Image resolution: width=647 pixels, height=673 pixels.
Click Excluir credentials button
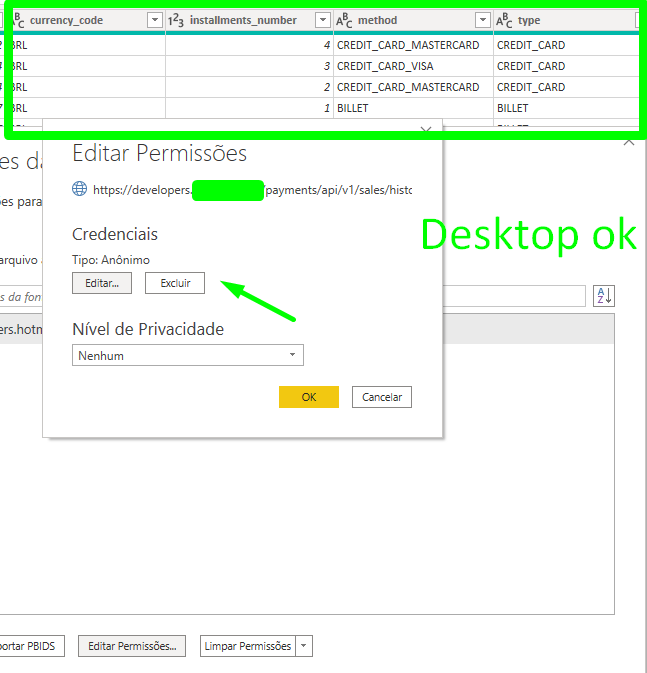pos(175,283)
